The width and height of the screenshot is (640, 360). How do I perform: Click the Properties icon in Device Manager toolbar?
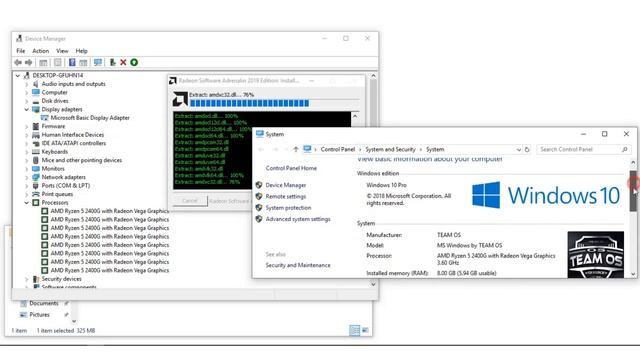pyautogui.click(x=58, y=62)
